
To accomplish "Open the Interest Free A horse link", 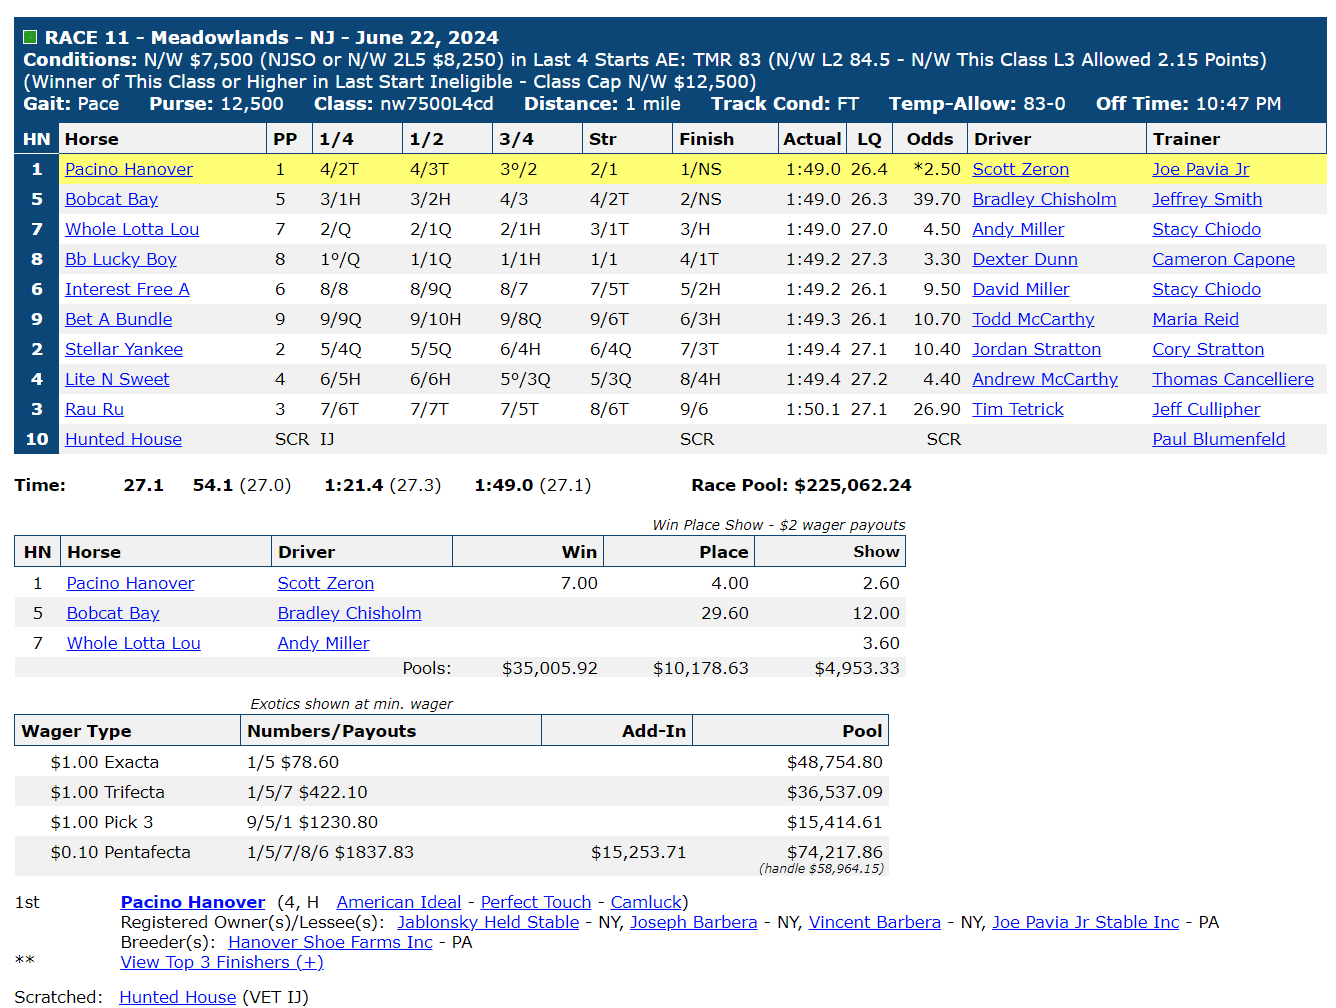I will coord(127,289).
